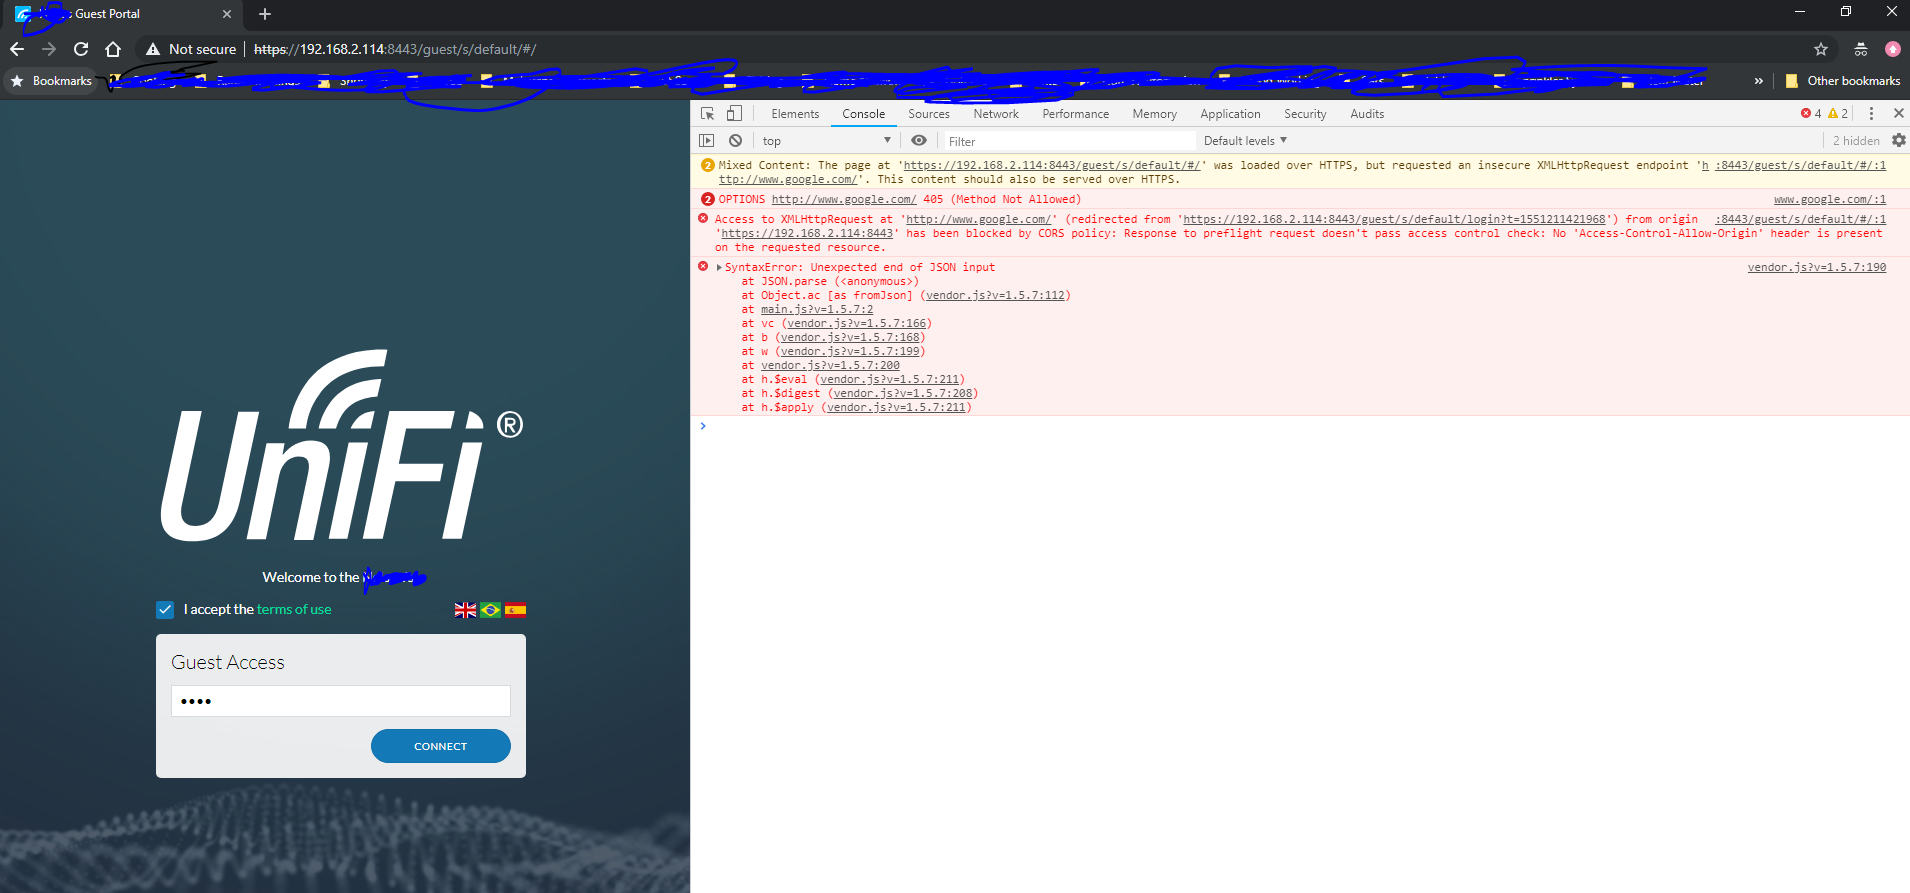The width and height of the screenshot is (1910, 893).
Task: Open console settings gear
Action: click(1898, 141)
